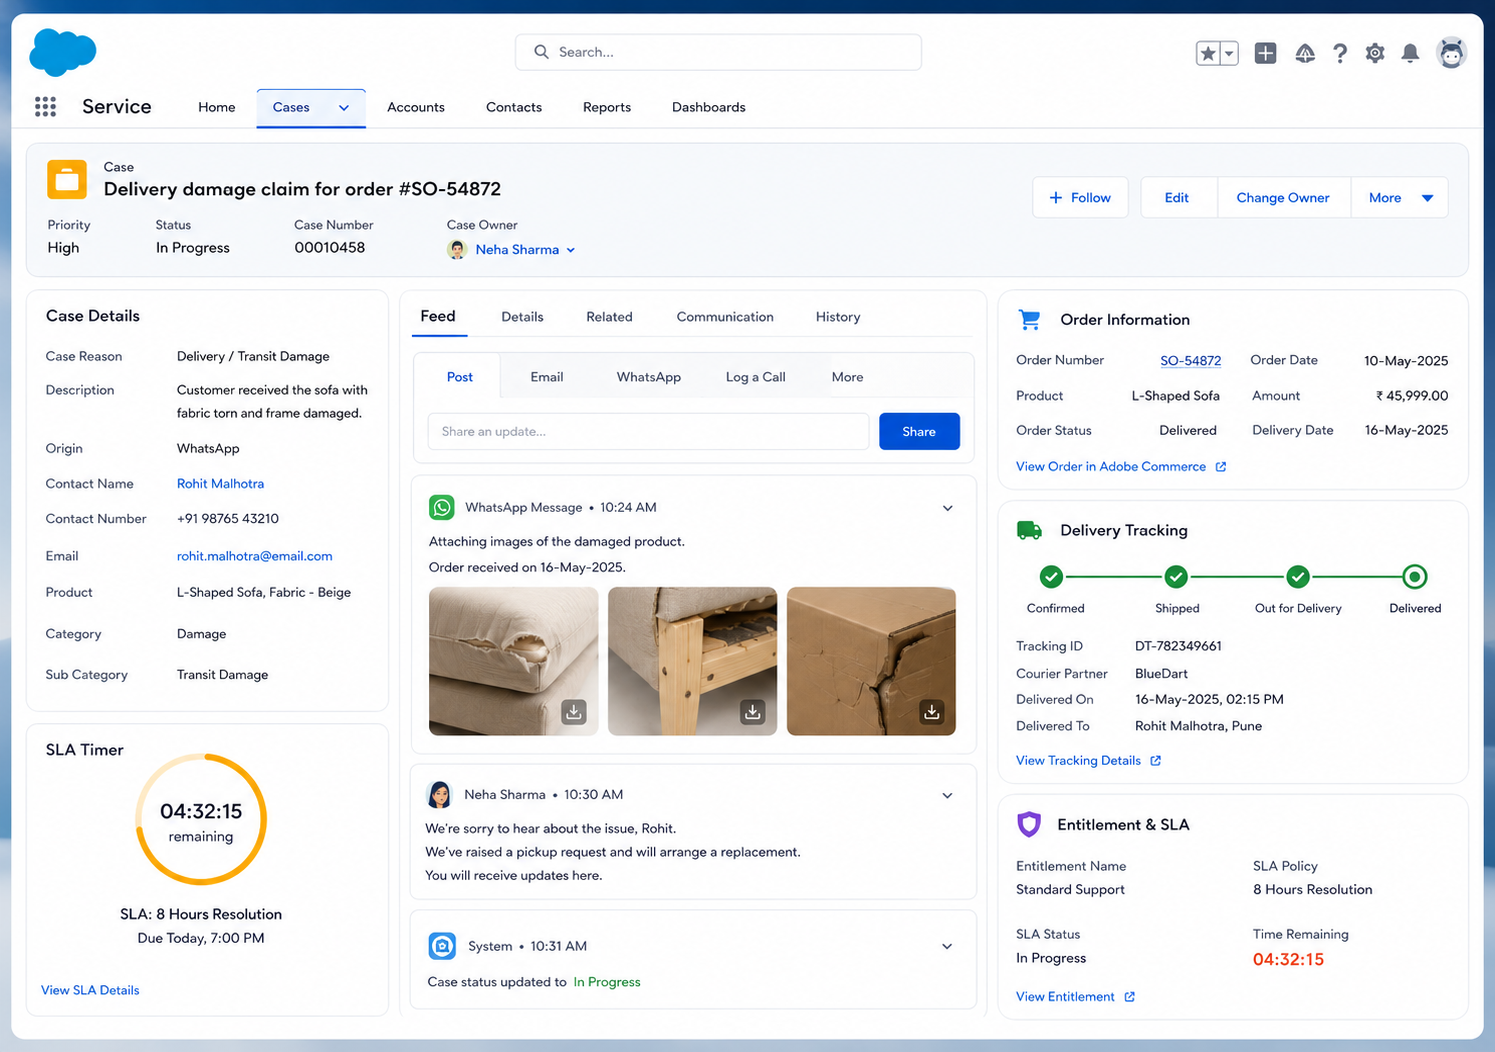
Task: Open the Notifications bell
Action: tap(1410, 53)
